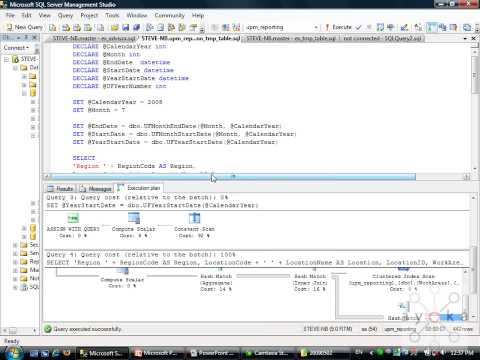480x360 pixels.
Task: Expand the Server Objects folder node
Action: (15, 253)
